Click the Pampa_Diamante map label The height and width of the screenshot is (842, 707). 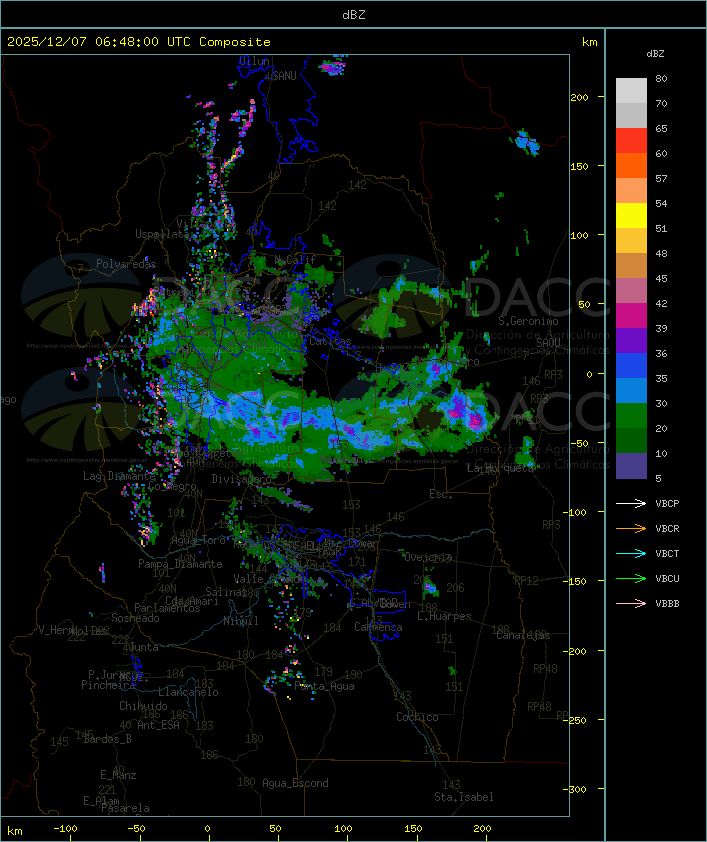point(180,564)
